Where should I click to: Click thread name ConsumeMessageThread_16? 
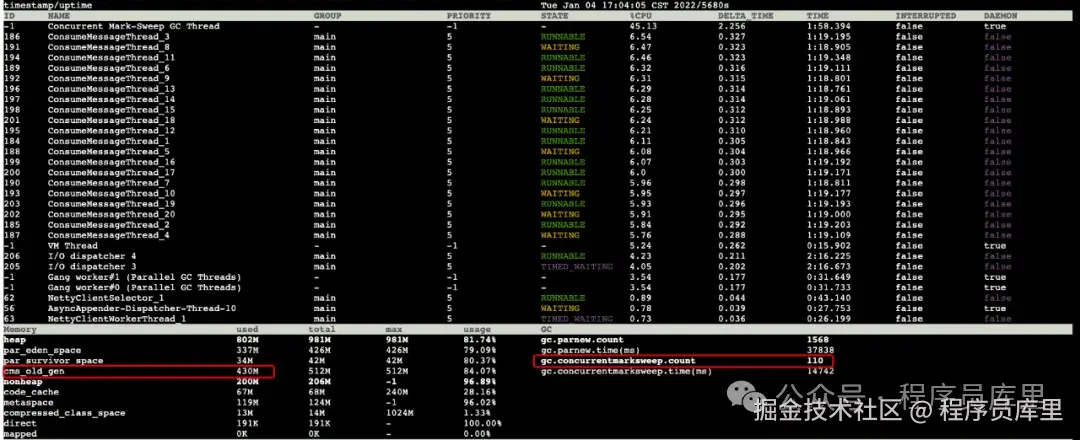point(111,162)
